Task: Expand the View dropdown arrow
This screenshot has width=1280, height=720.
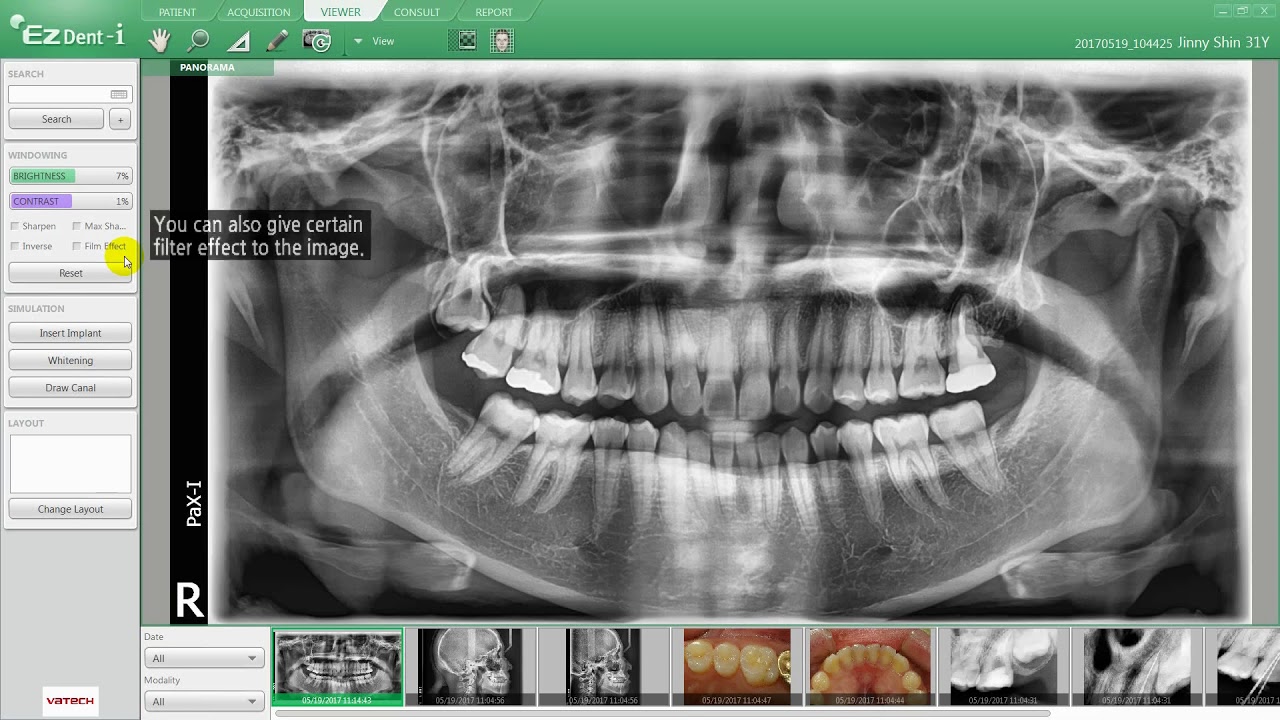Action: tap(358, 41)
